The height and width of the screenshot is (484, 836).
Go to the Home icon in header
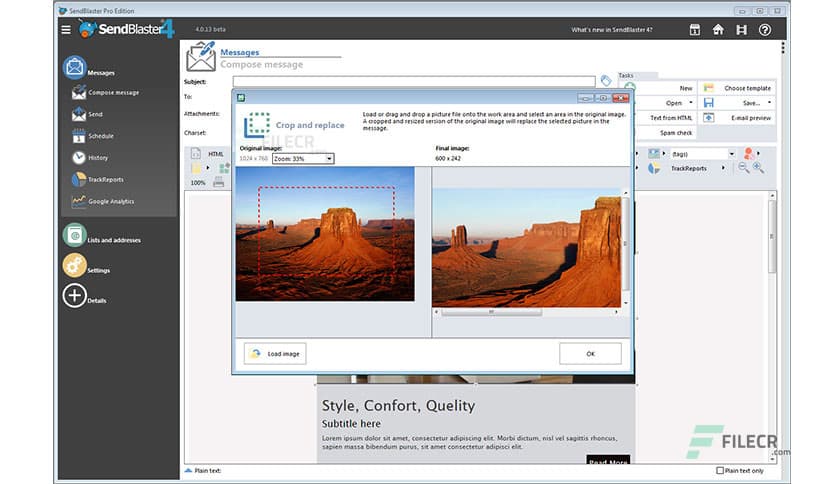tap(718, 30)
